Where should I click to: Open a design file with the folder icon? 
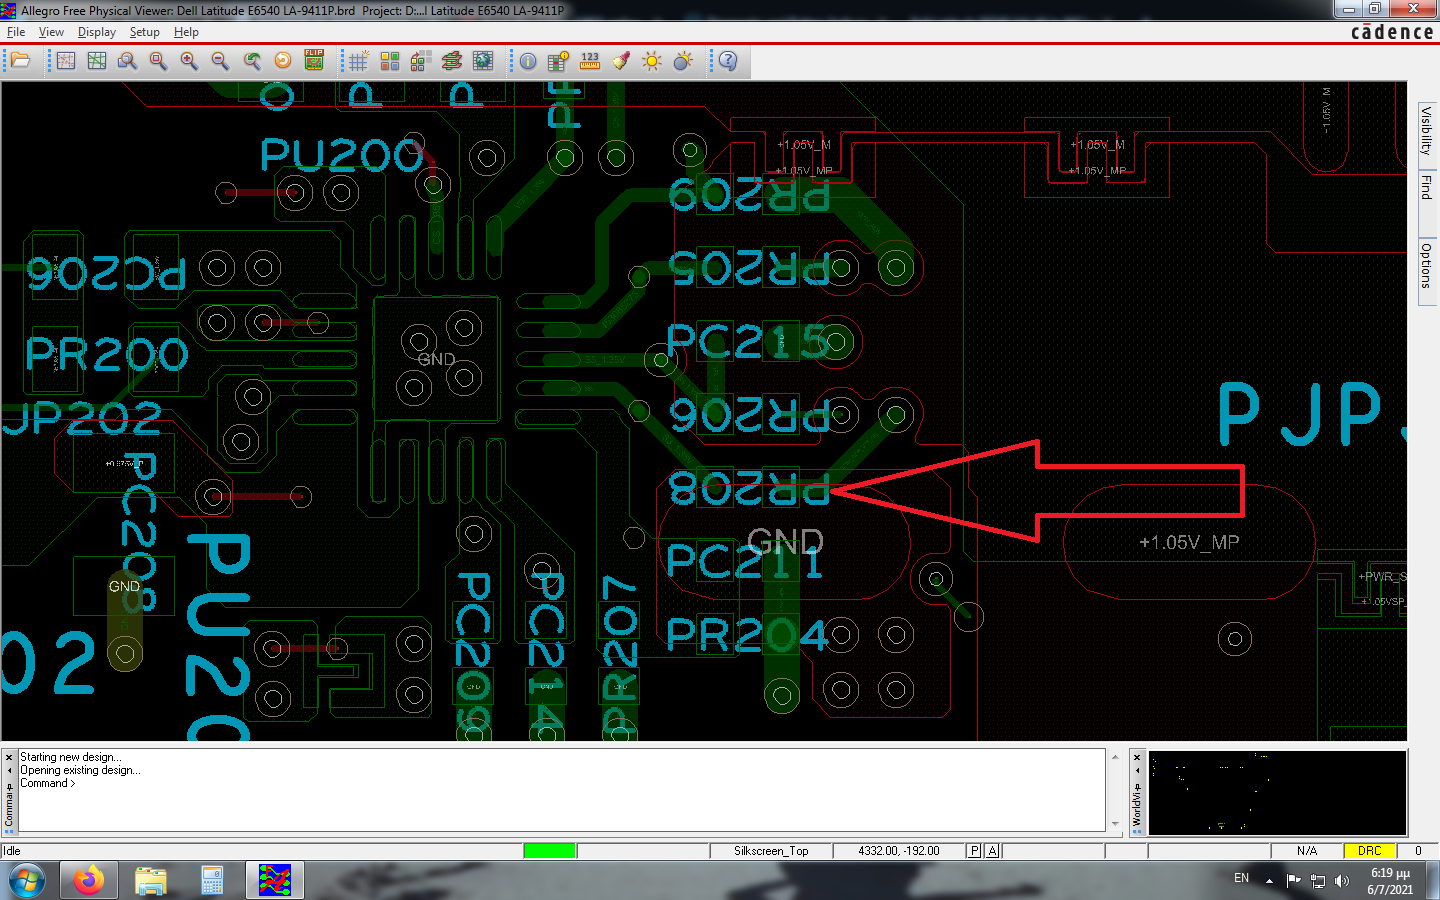(x=20, y=61)
